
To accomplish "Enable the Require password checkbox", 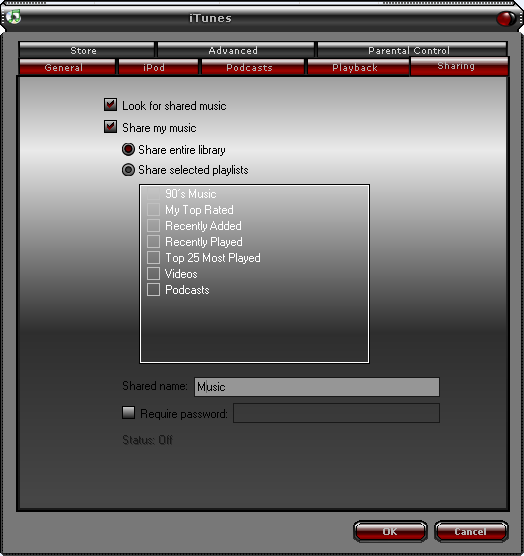I will tap(128, 413).
